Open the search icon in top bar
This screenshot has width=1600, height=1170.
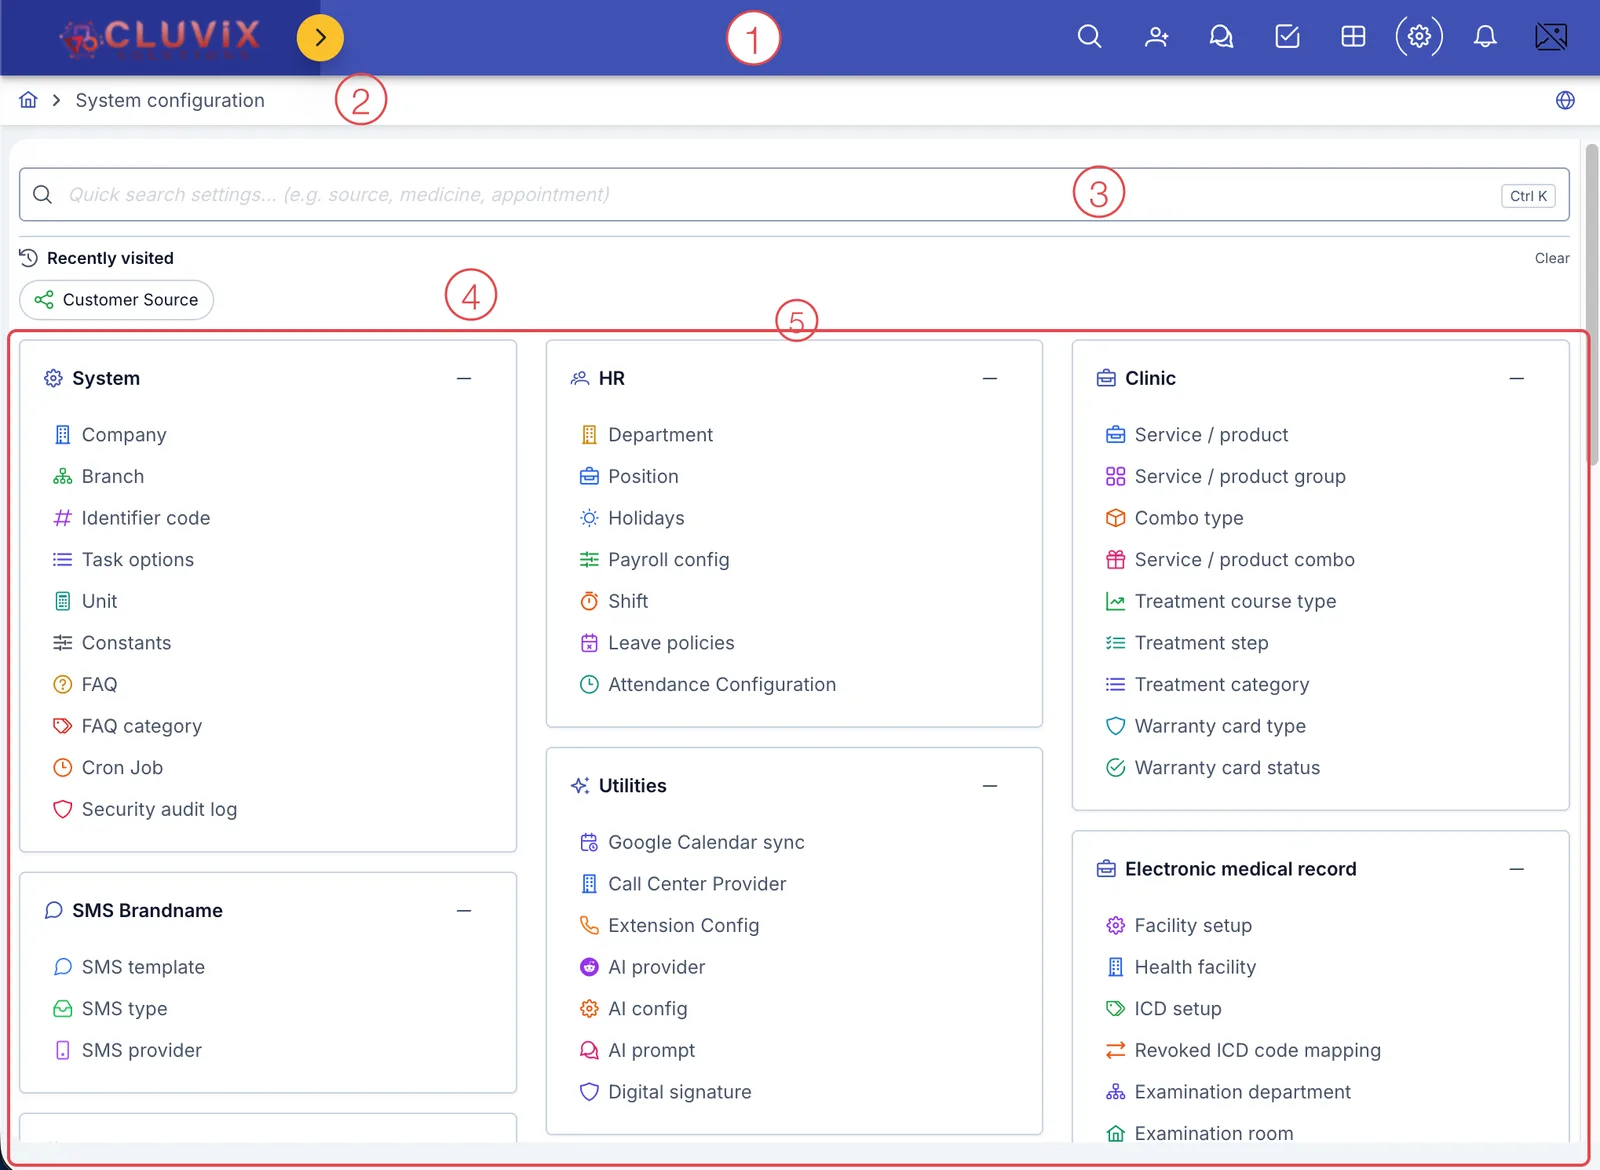click(x=1089, y=37)
